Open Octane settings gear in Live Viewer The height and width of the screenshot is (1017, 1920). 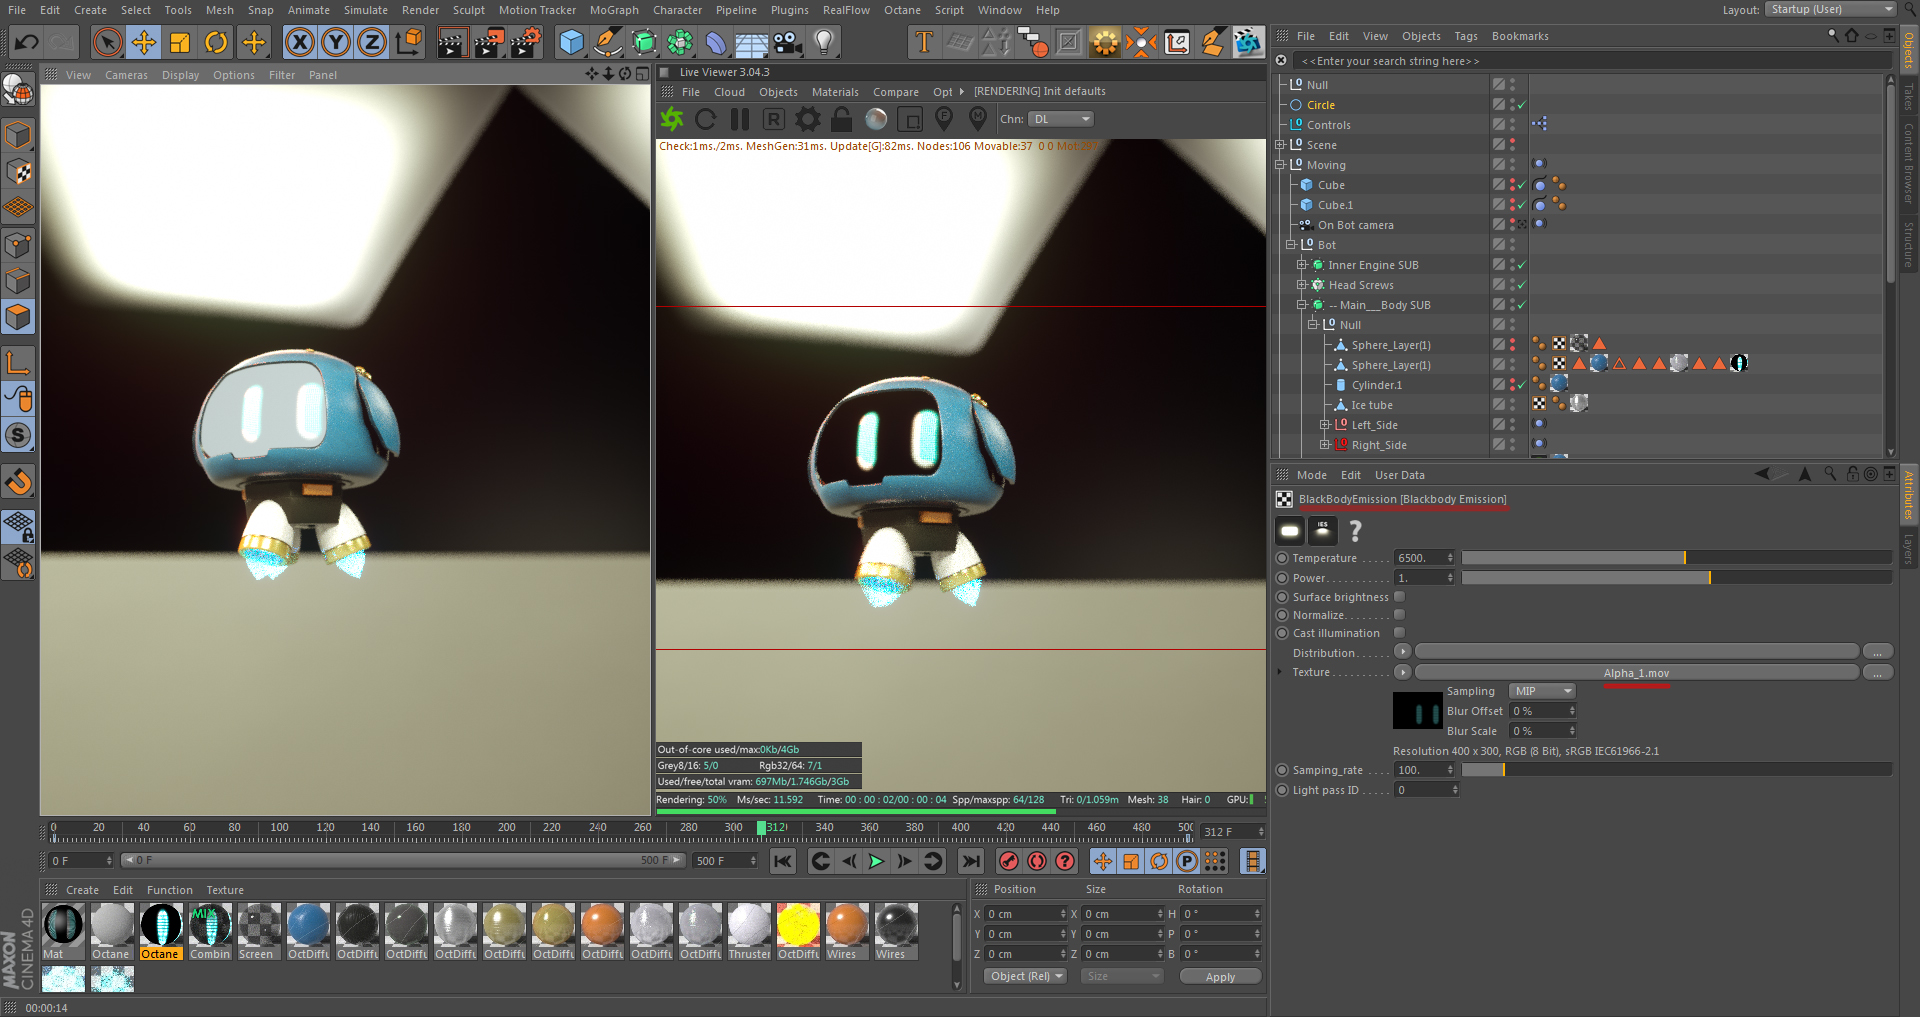(x=808, y=119)
